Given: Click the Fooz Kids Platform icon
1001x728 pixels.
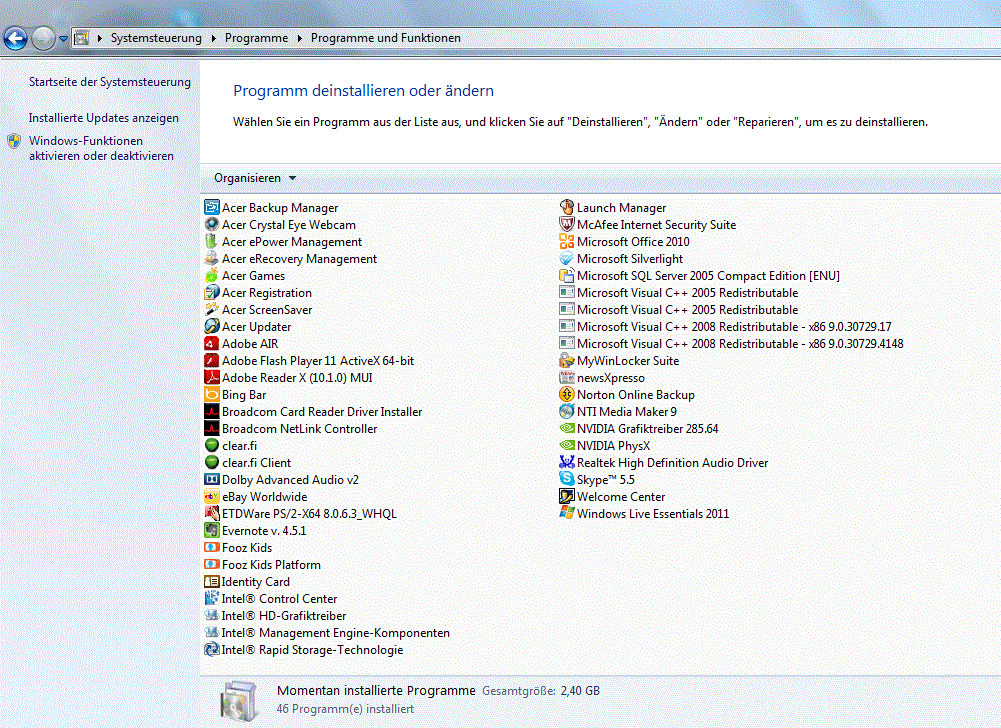Looking at the screenshot, I should point(212,565).
